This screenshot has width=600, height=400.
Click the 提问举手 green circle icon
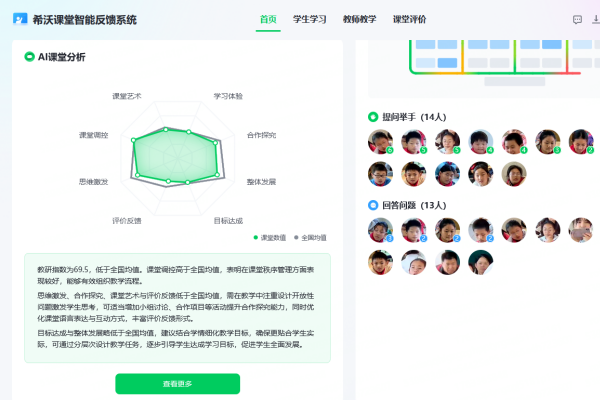(373, 117)
